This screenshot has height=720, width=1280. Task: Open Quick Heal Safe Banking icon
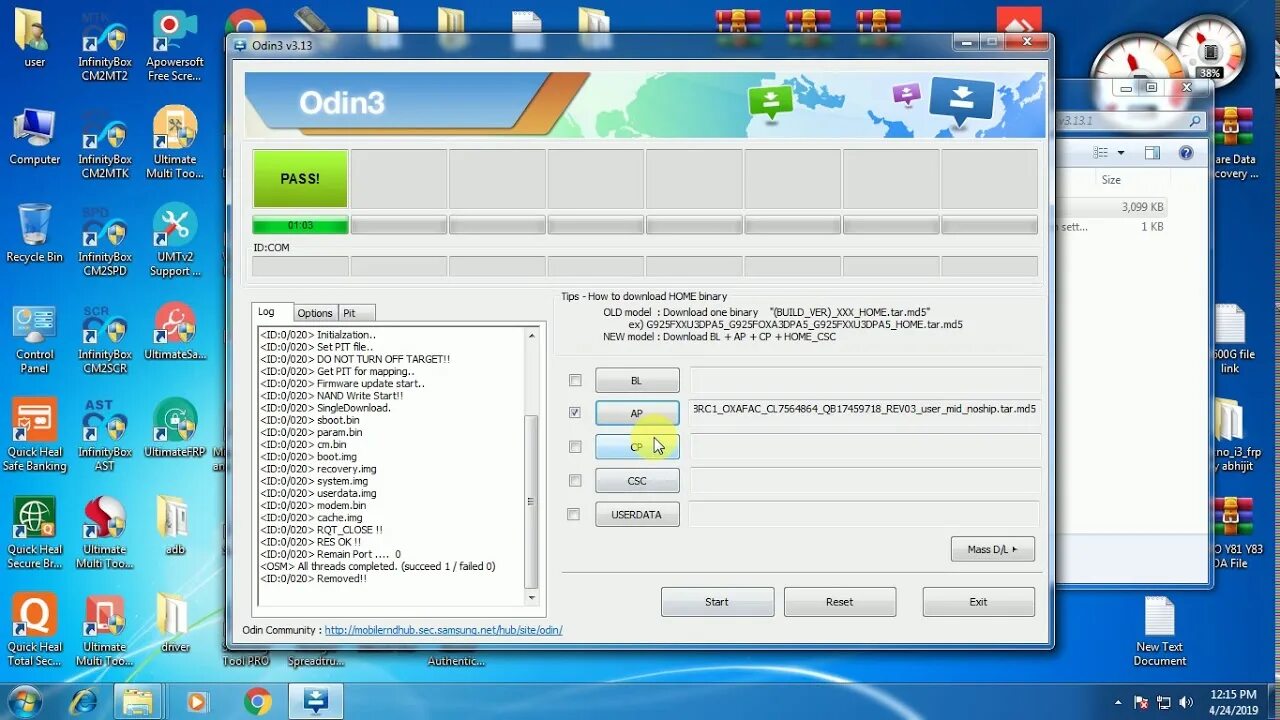point(34,435)
